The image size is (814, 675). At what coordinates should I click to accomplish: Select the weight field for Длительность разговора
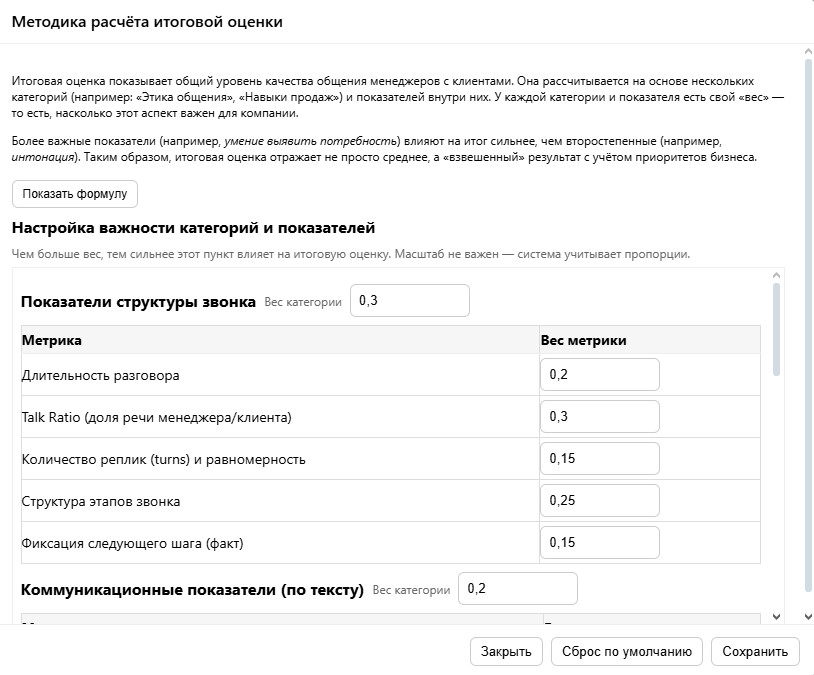click(x=598, y=374)
